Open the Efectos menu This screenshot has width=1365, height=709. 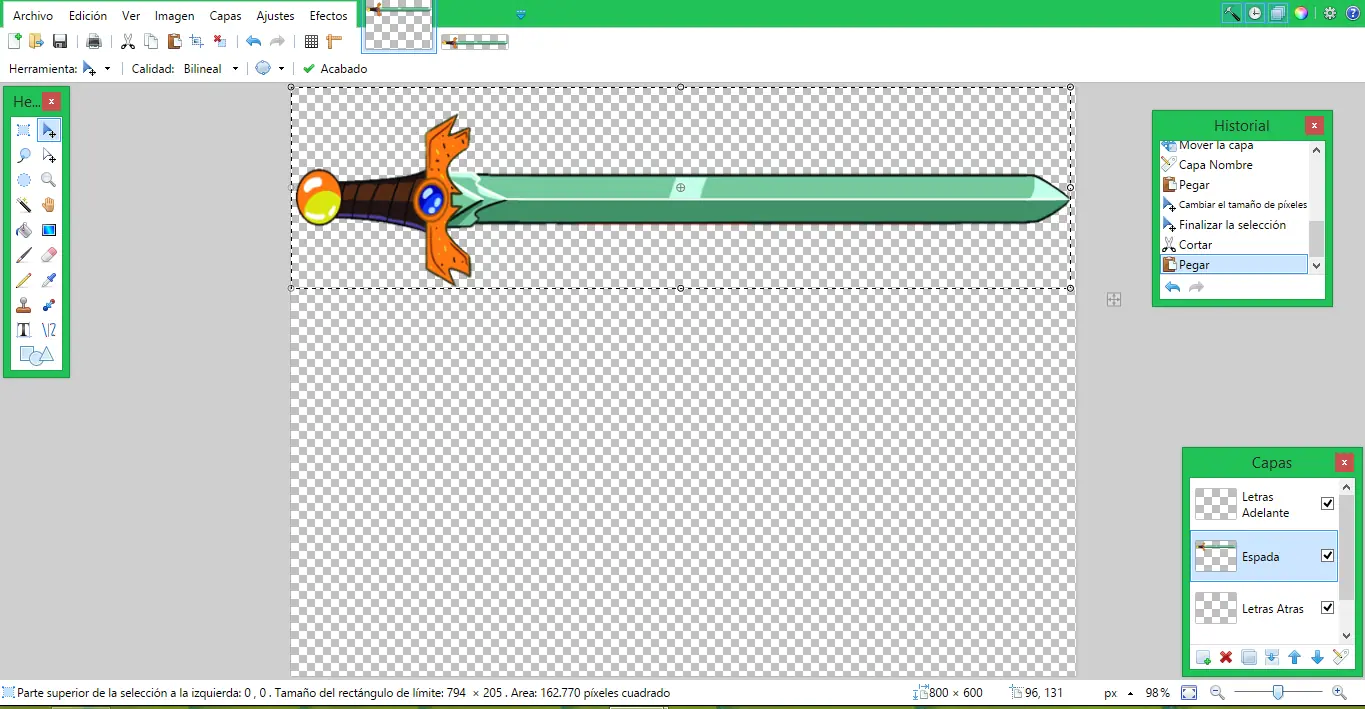(x=329, y=16)
